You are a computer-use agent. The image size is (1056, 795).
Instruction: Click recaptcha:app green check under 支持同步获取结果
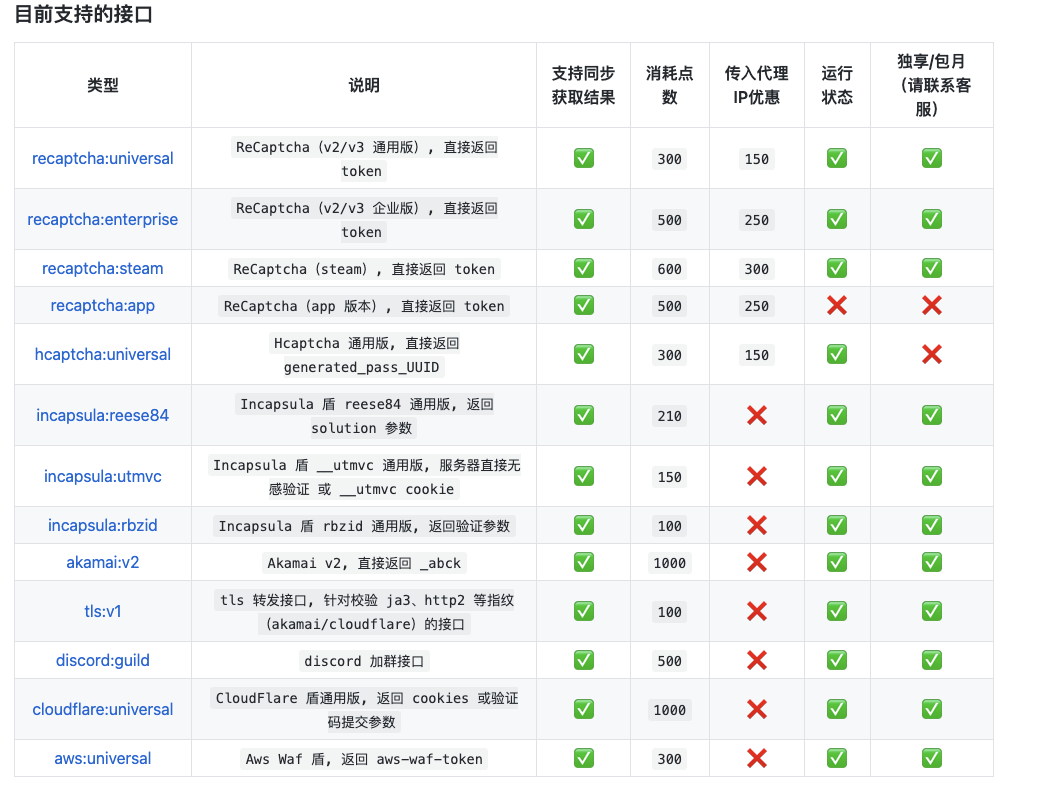584,305
